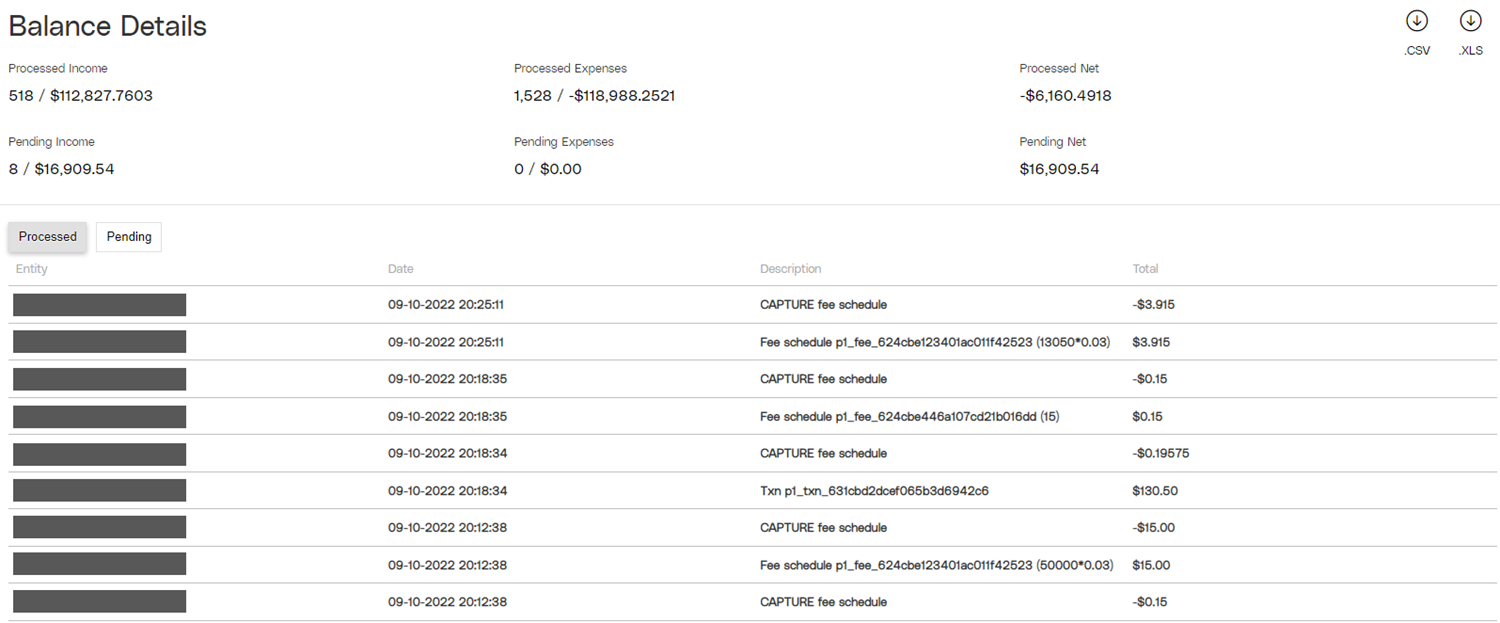The height and width of the screenshot is (623, 1500).
Task: Click the fee schedule description ending in (15)
Action: tap(909, 416)
